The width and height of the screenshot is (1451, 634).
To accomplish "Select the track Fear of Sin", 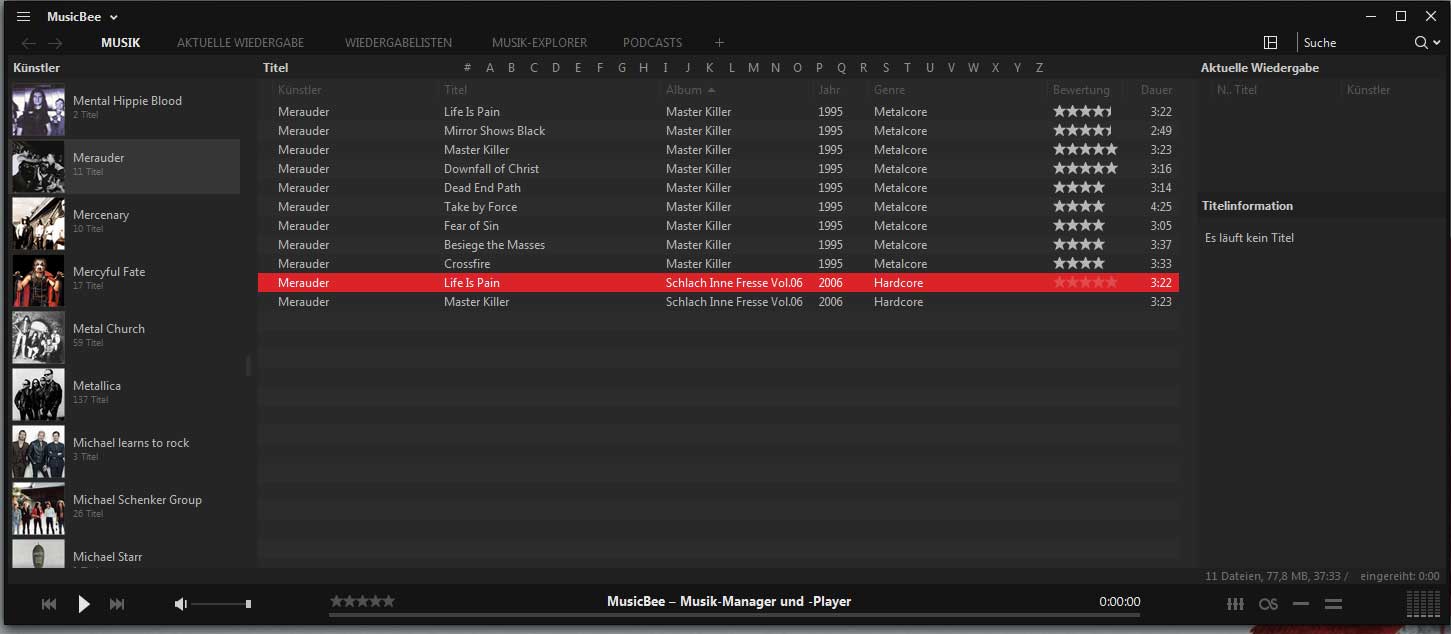I will pyautogui.click(x=718, y=226).
